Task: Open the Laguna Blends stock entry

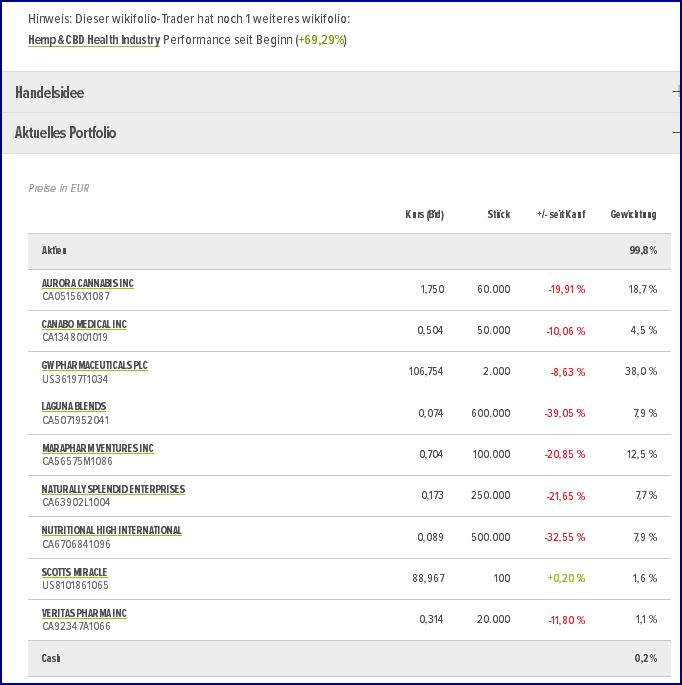Action: (x=73, y=407)
